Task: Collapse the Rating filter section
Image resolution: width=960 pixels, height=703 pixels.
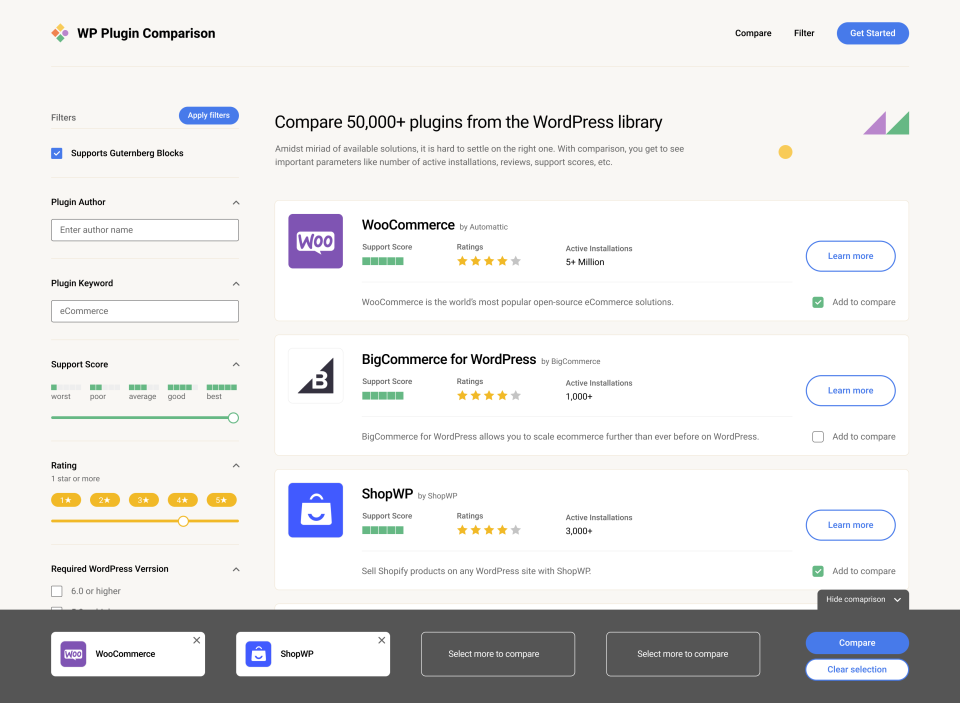Action: pos(236,465)
